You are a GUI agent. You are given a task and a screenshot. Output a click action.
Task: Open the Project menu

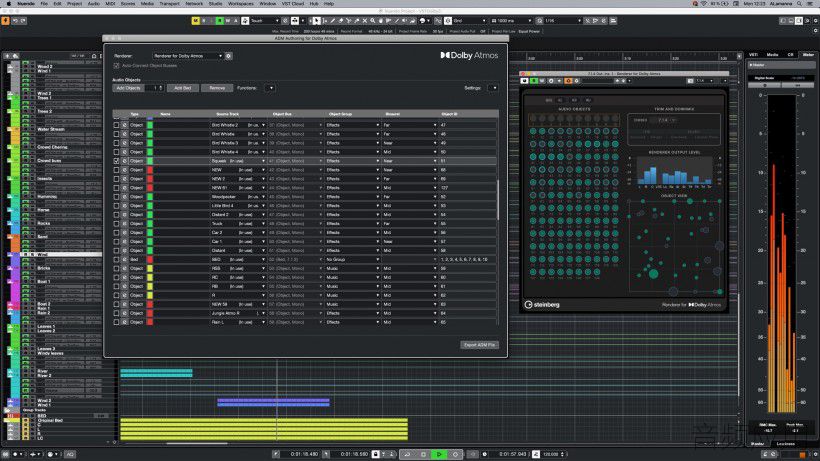click(74, 3)
